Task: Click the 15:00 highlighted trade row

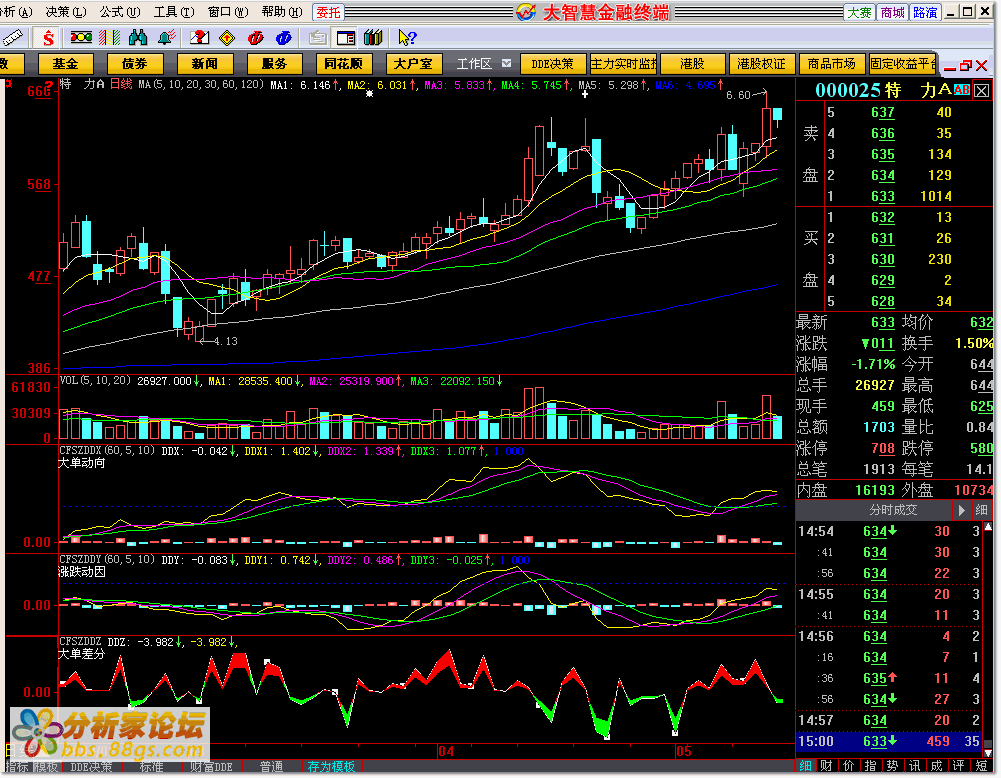Action: tap(889, 742)
